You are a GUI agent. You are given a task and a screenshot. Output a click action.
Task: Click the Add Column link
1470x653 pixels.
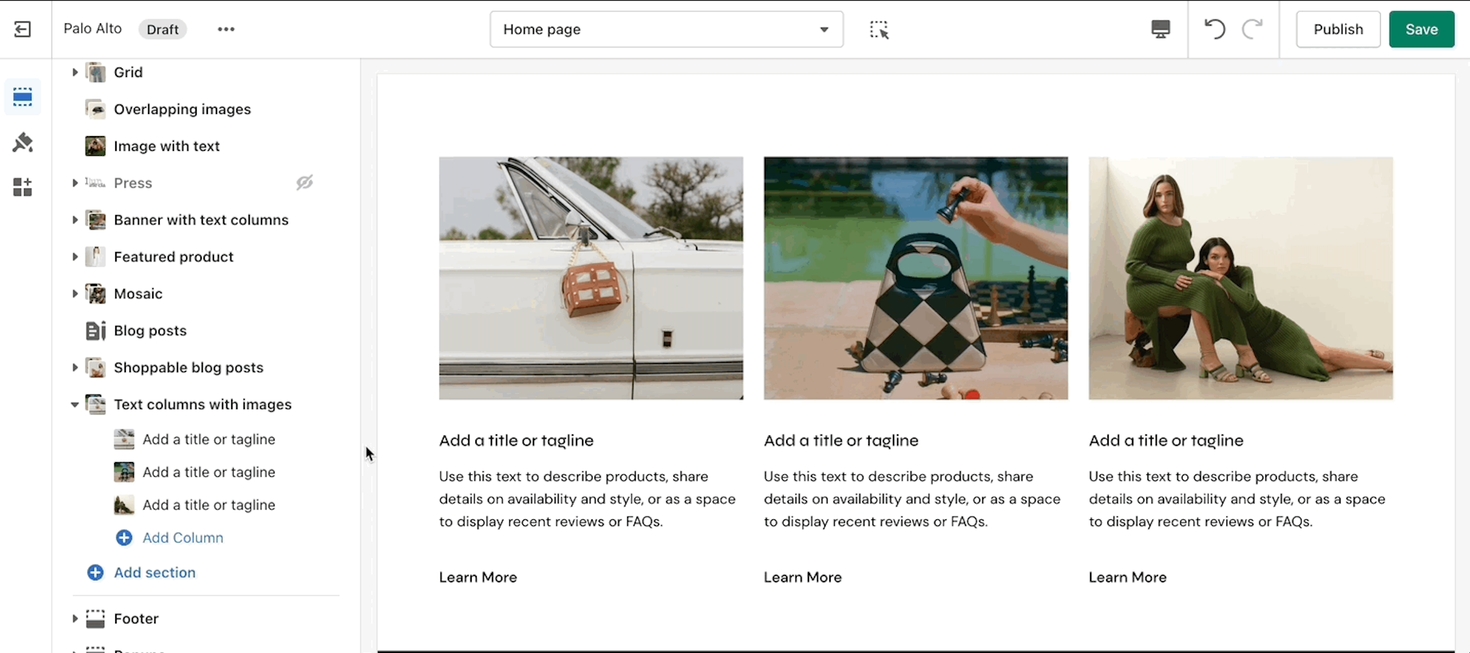(182, 538)
